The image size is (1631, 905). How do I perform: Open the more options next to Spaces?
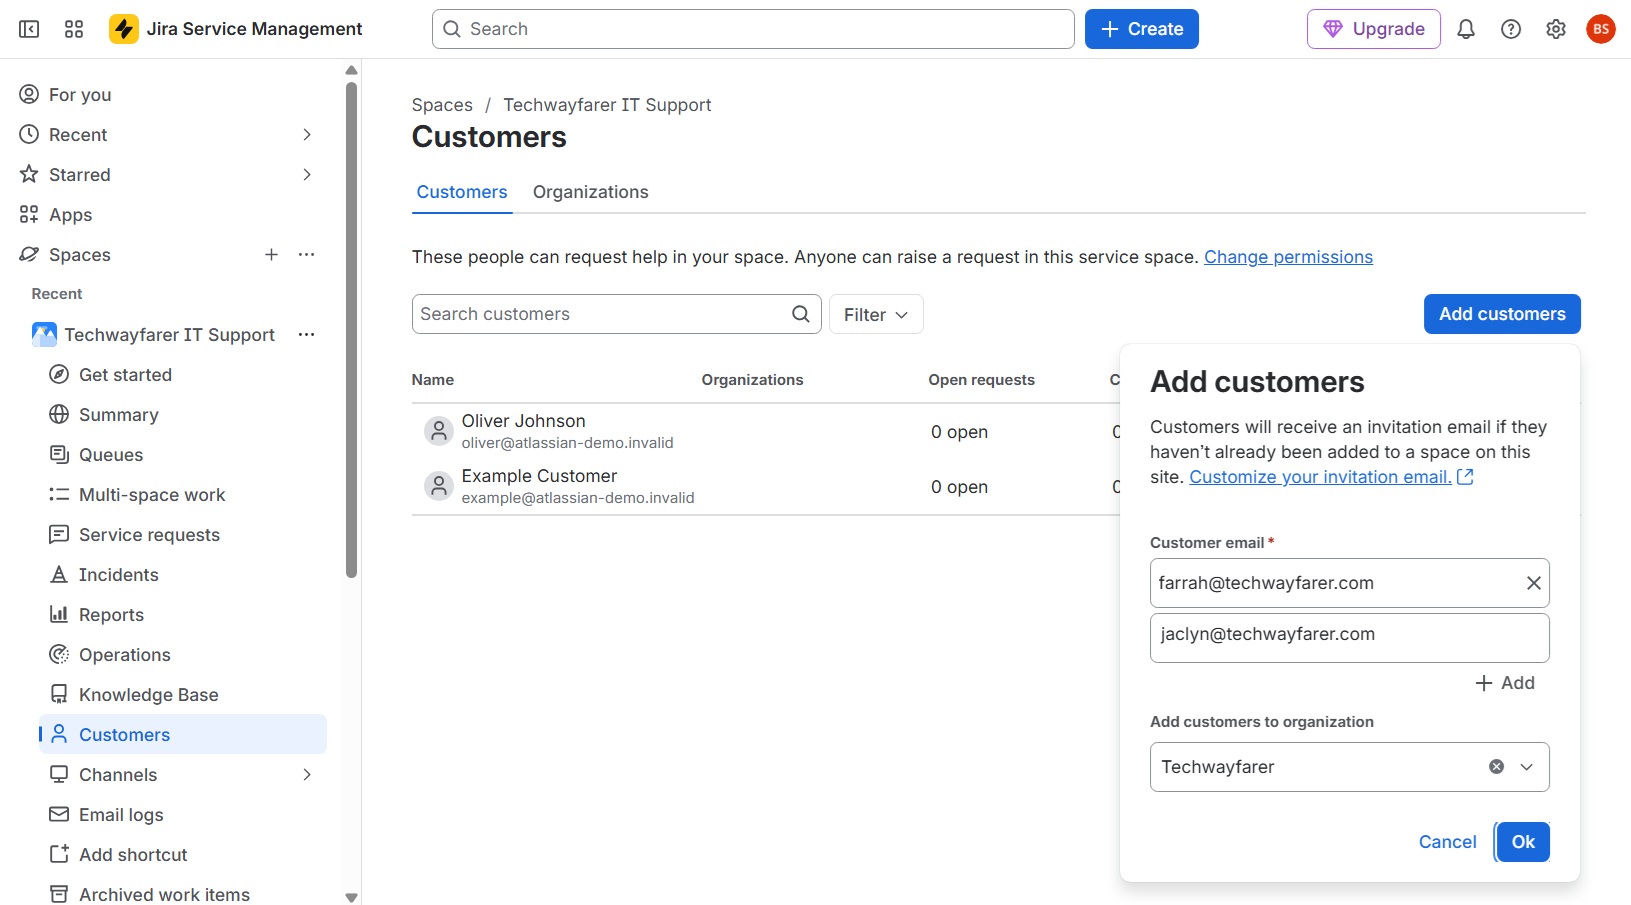coord(307,254)
